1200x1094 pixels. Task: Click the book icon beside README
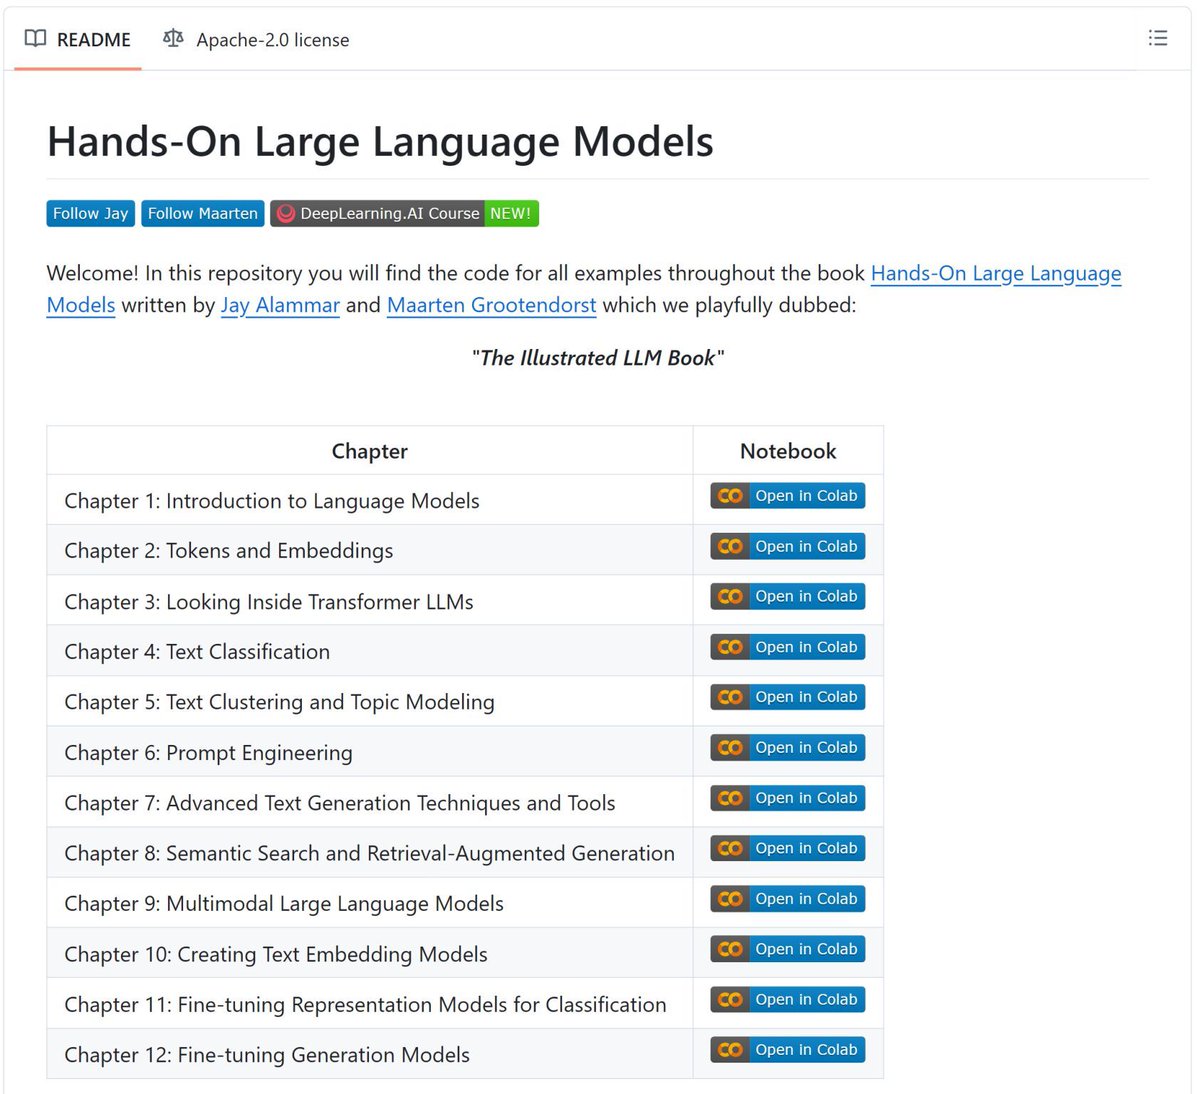click(x=35, y=38)
